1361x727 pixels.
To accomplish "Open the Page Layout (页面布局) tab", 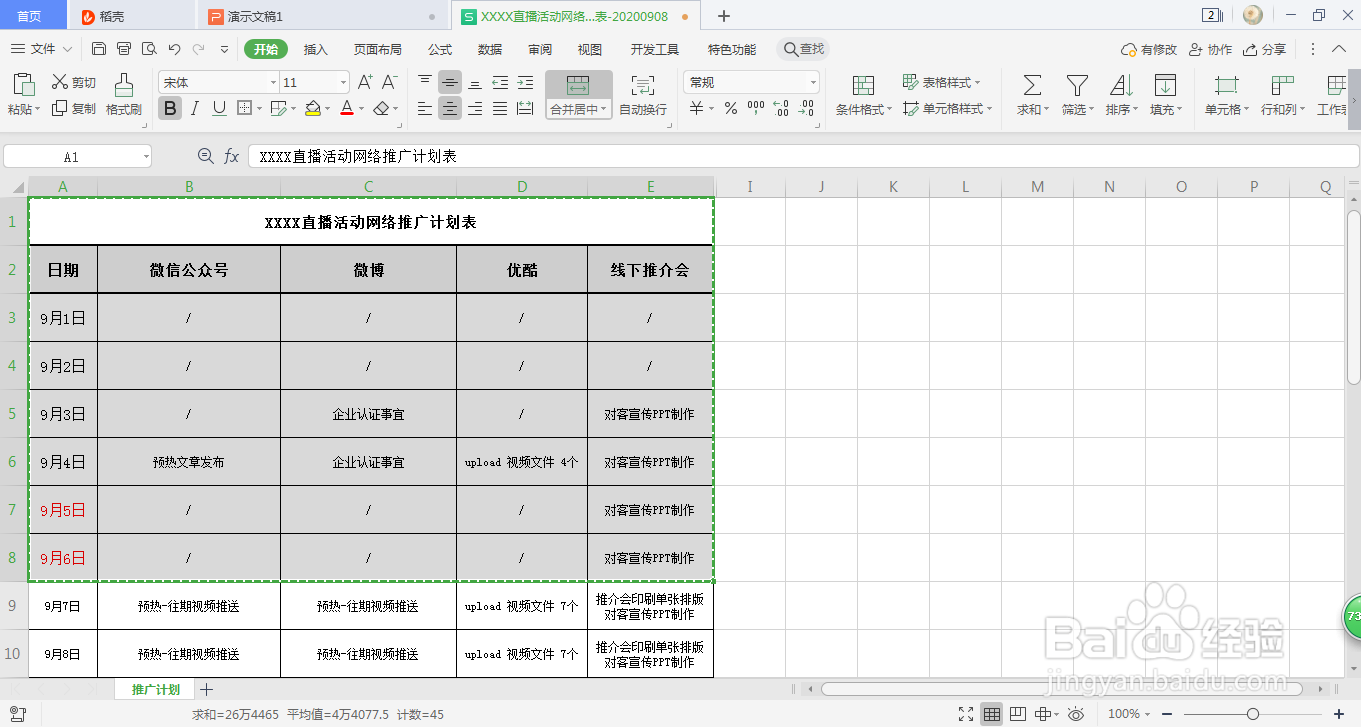I will coord(378,49).
